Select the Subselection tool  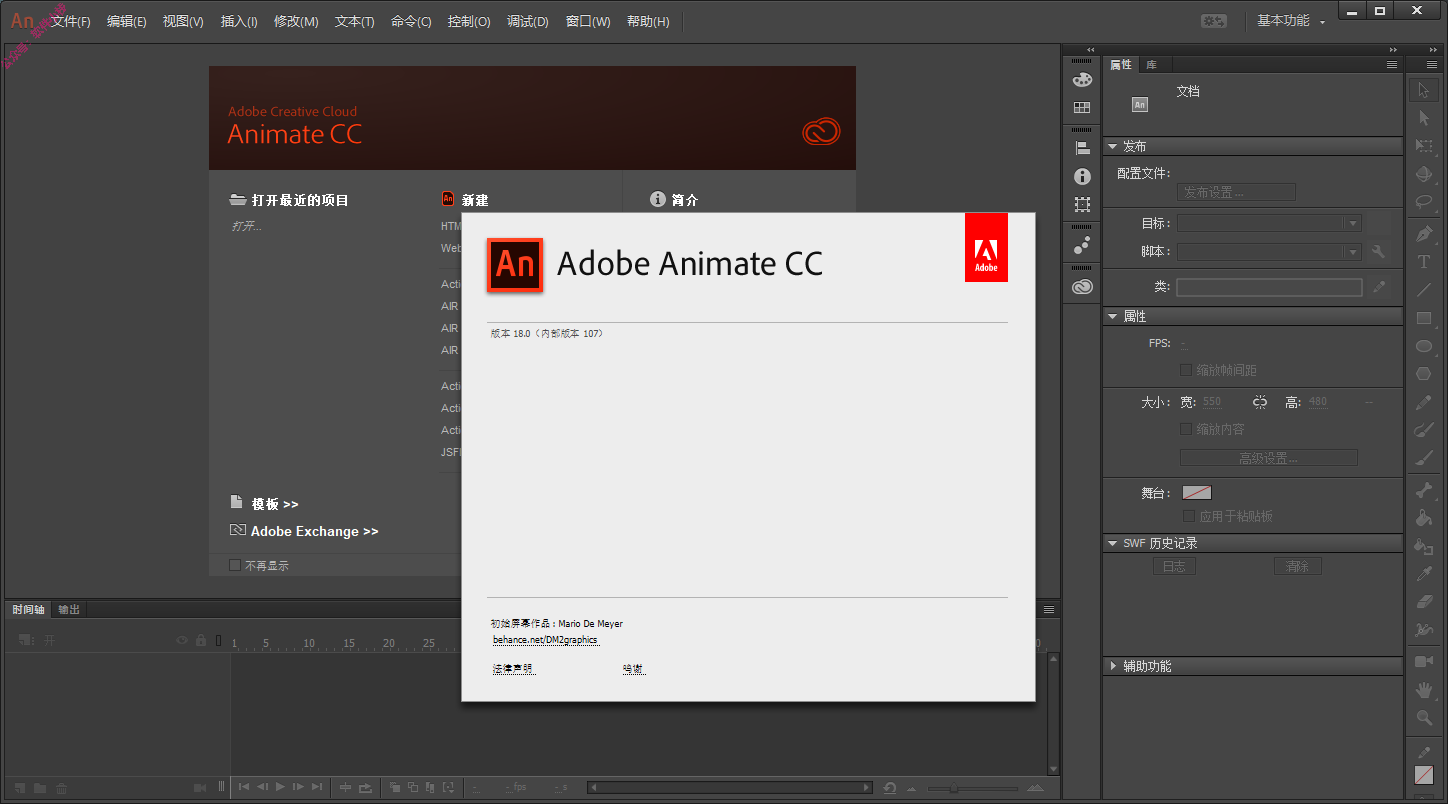[1424, 118]
